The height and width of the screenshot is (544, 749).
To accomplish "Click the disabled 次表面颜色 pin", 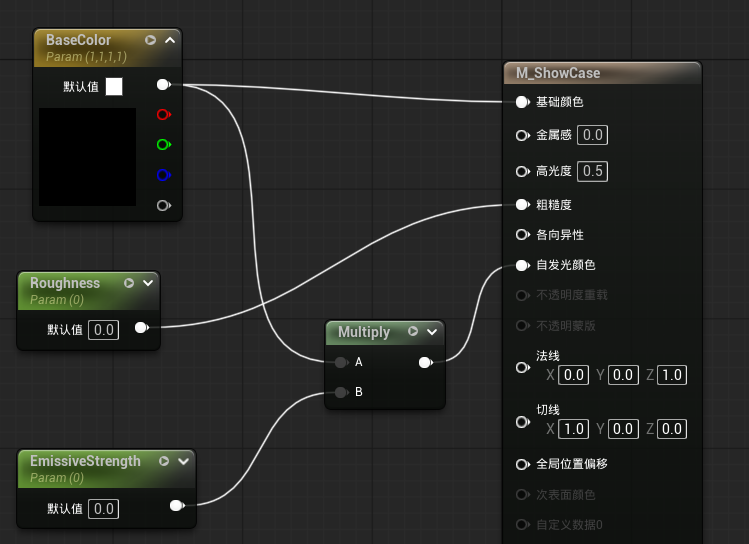I will pyautogui.click(x=523, y=494).
